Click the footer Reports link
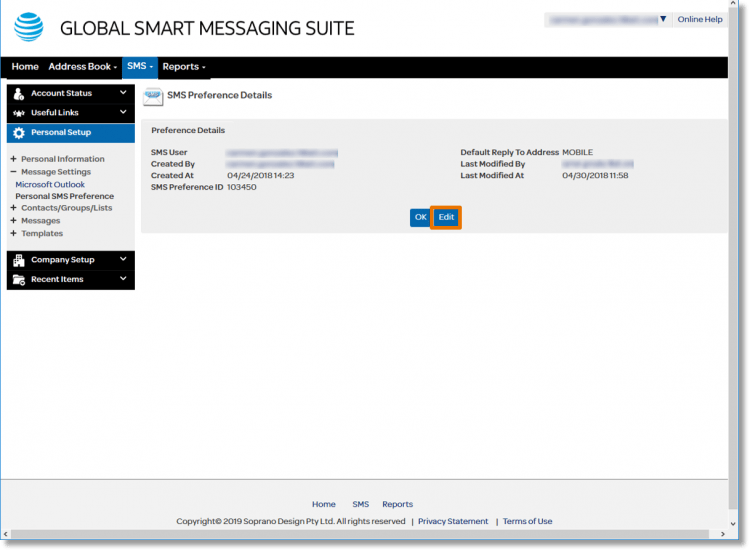Image resolution: width=750 pixels, height=551 pixels. (397, 504)
